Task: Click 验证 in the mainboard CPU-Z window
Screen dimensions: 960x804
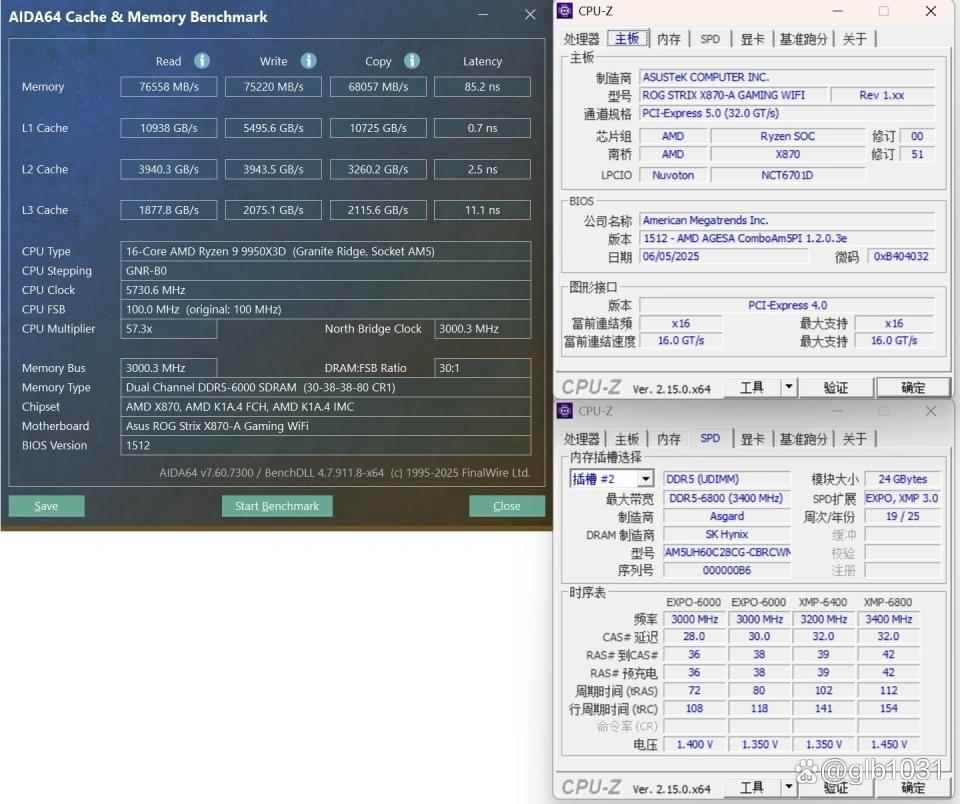Action: 836,387
